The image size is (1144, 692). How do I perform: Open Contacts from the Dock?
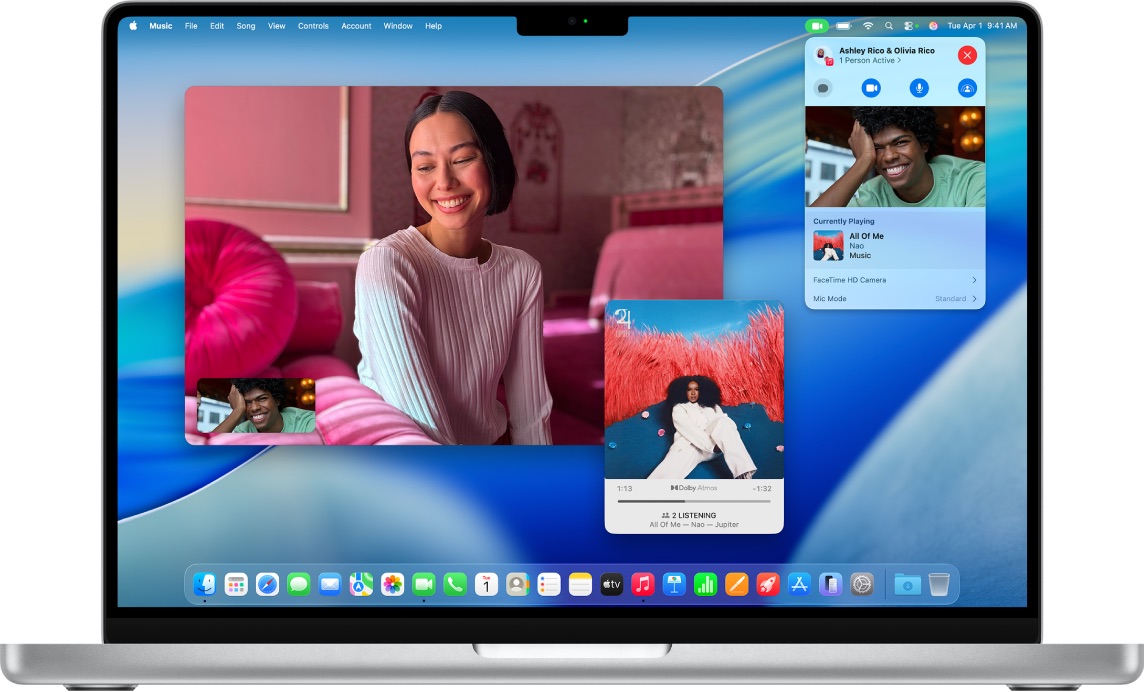[x=517, y=584]
